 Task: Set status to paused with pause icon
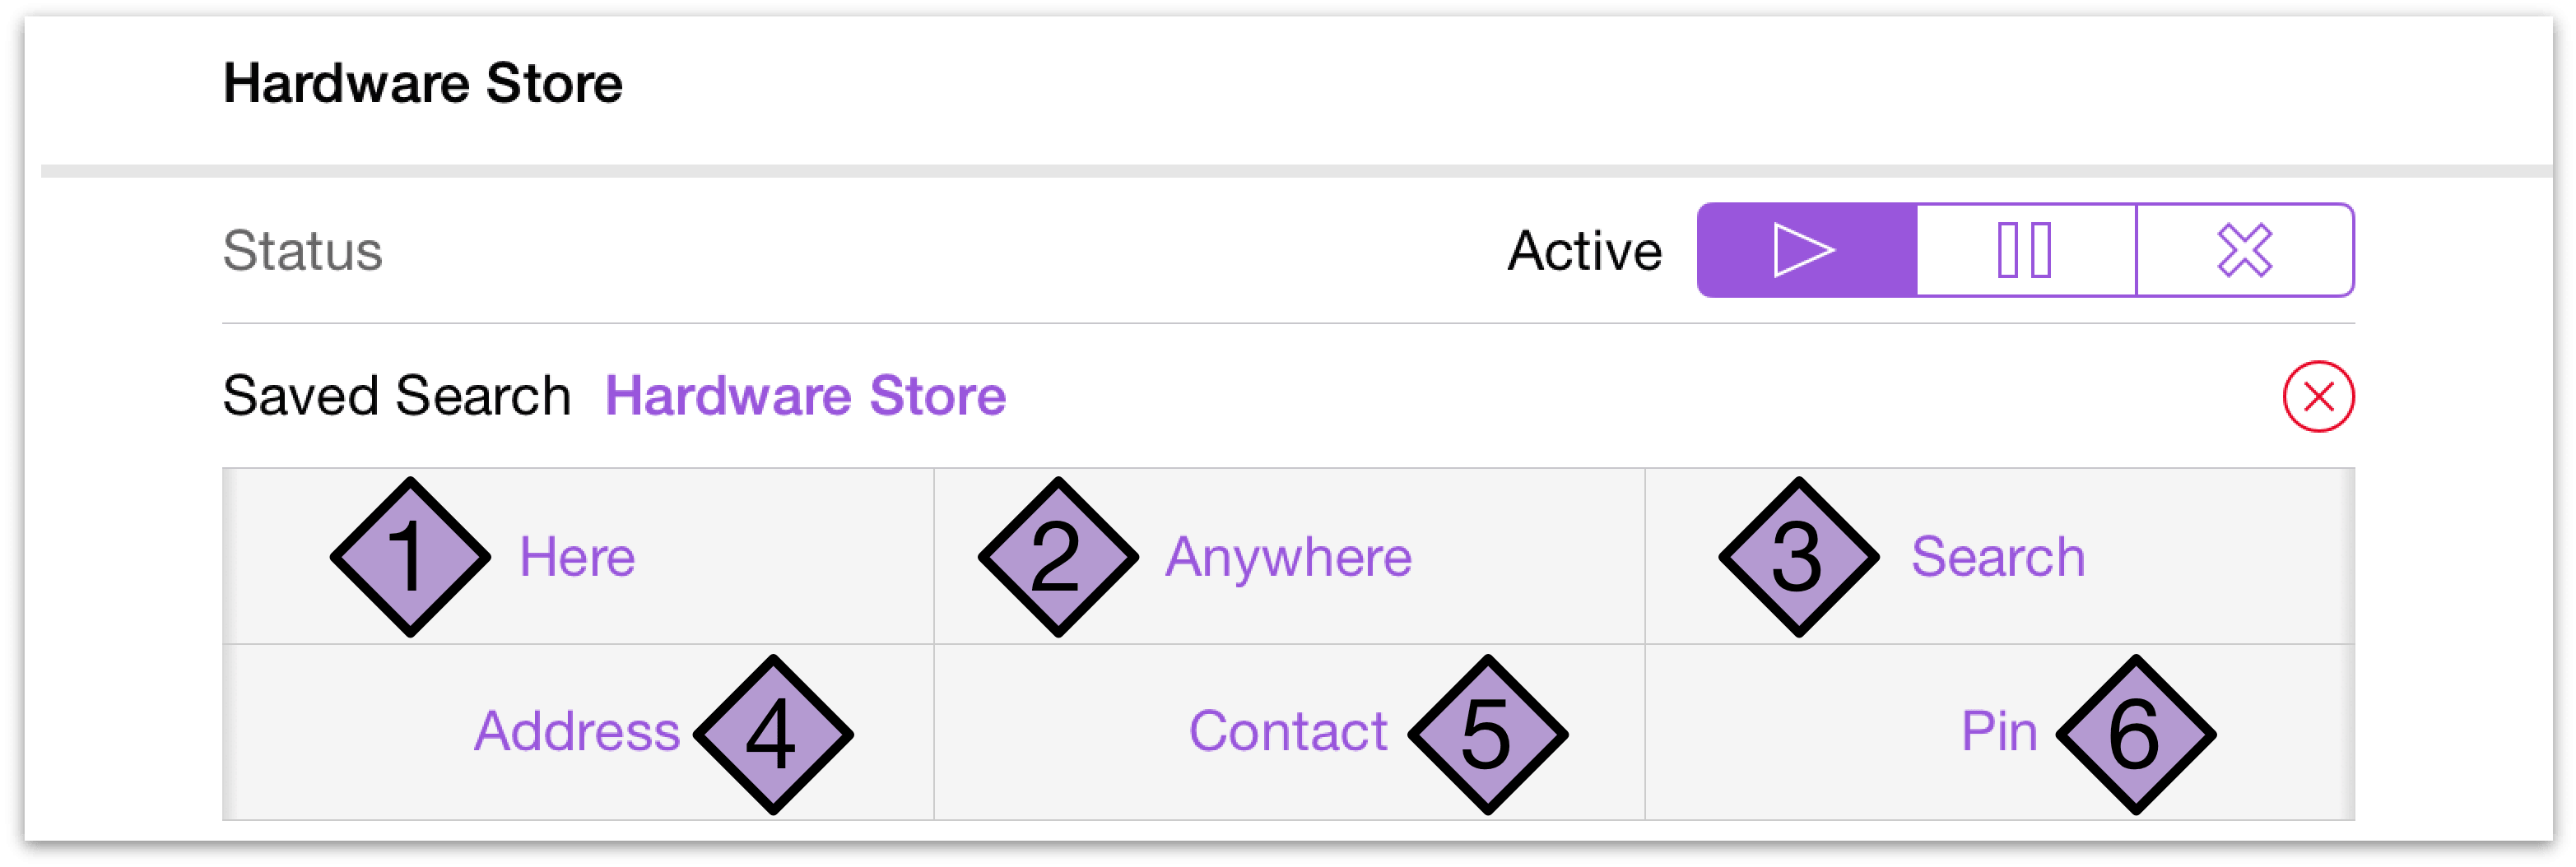tap(2025, 250)
